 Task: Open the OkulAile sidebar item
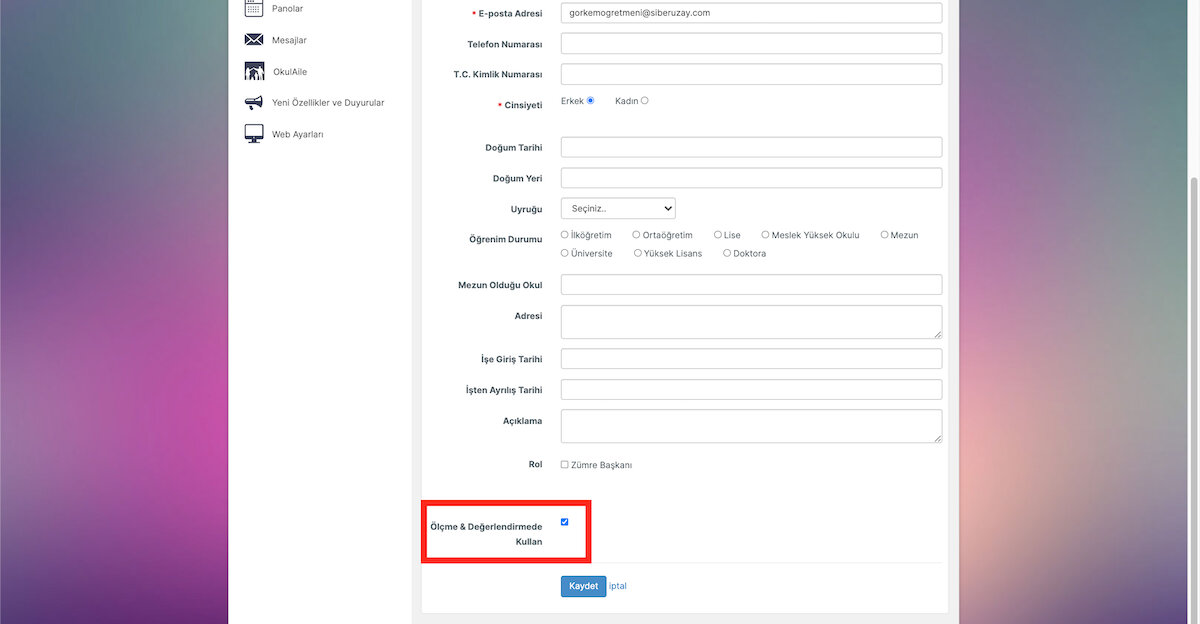point(290,72)
